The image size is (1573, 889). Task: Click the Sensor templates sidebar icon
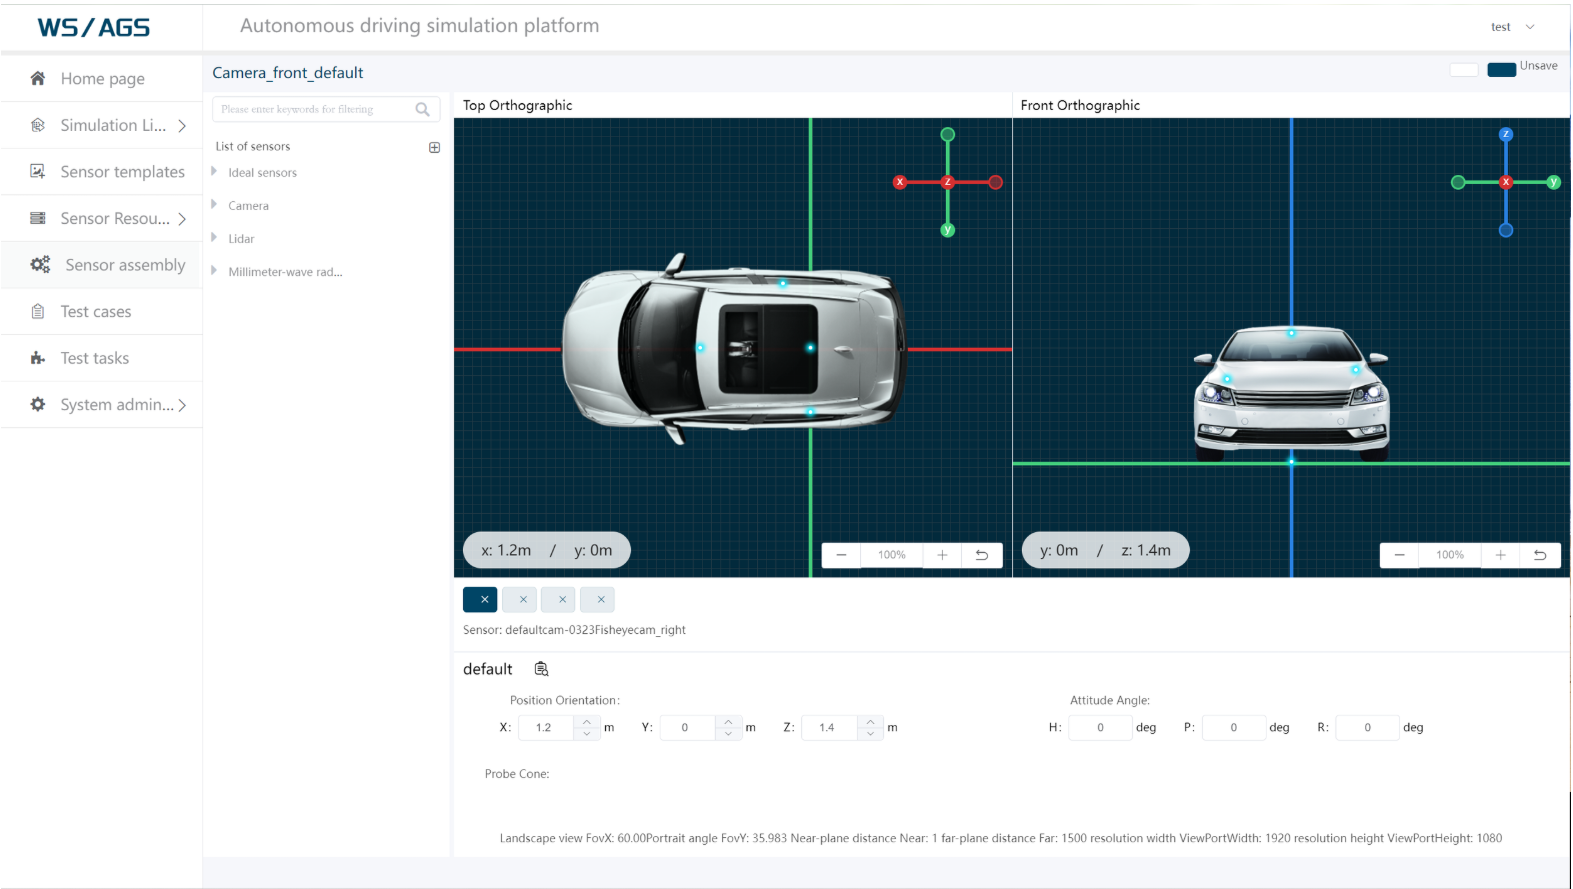coord(38,171)
